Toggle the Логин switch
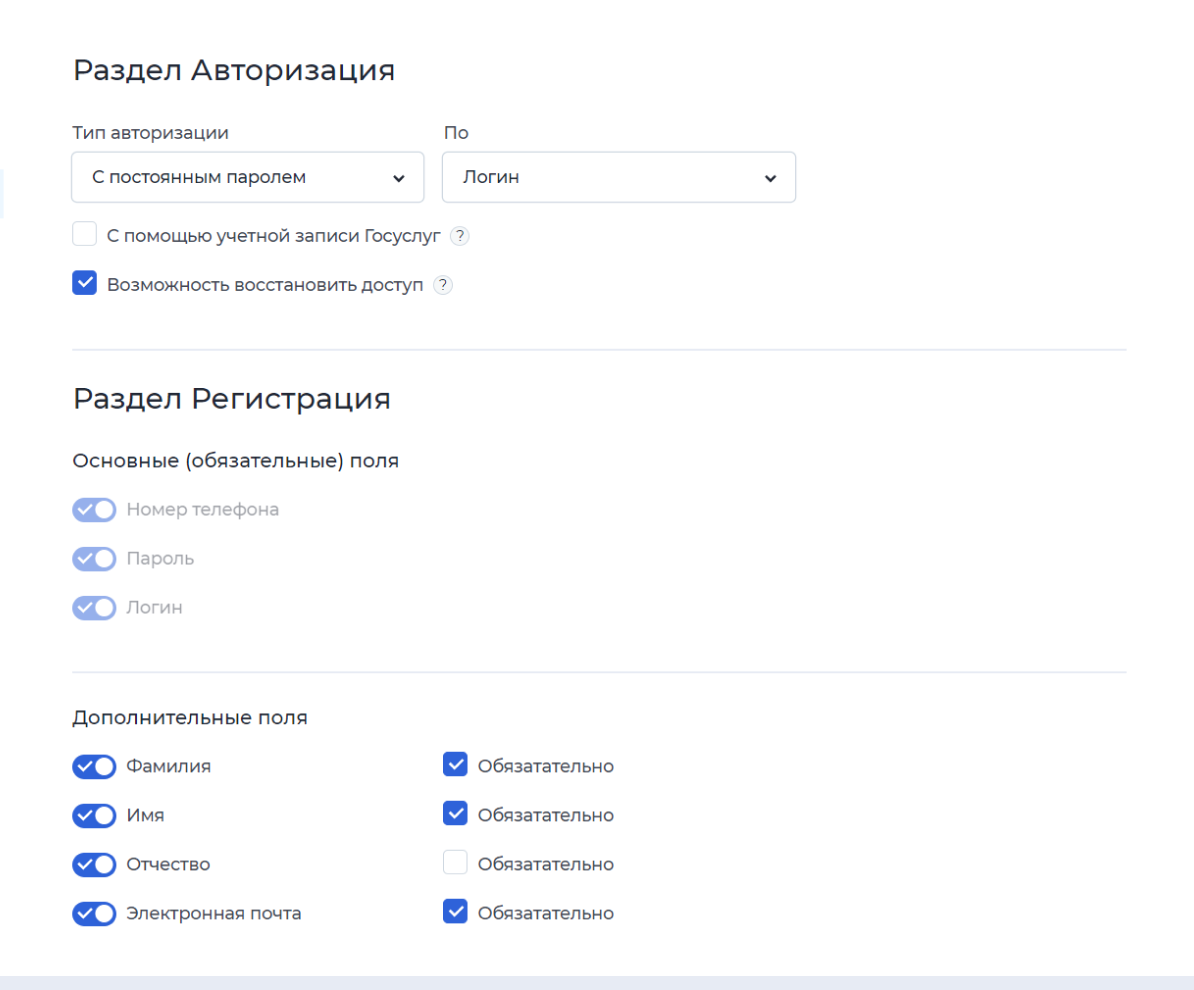The image size is (1194, 990). (x=94, y=608)
